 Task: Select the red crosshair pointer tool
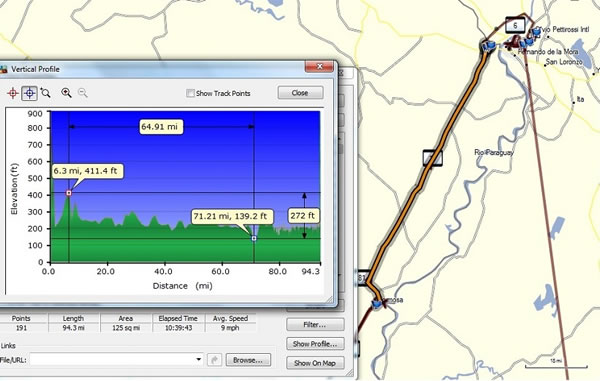(13, 93)
